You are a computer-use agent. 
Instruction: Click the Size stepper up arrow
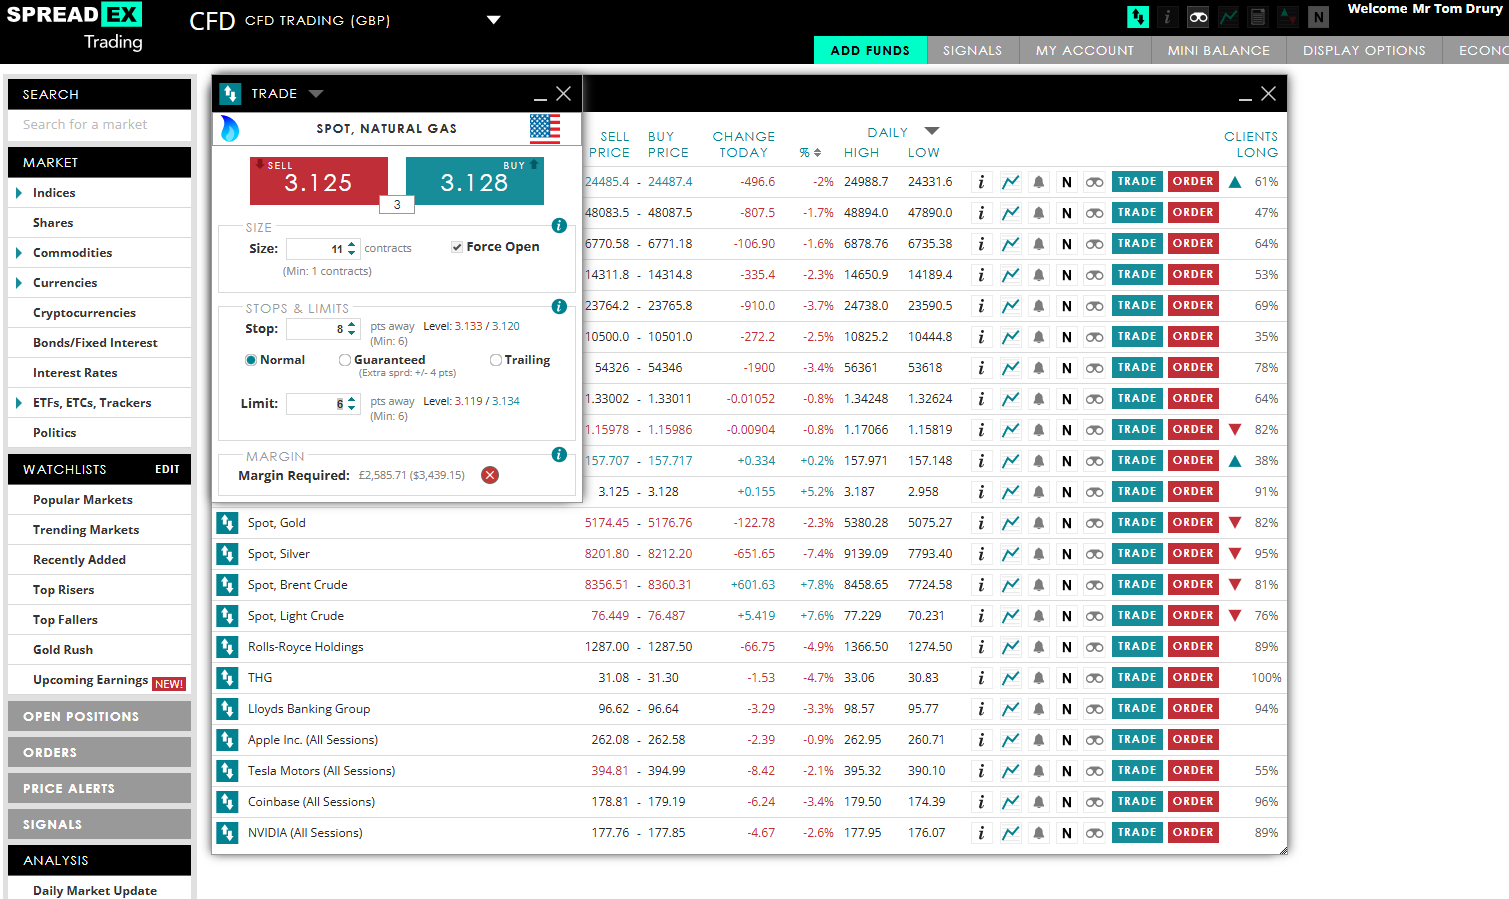(350, 242)
